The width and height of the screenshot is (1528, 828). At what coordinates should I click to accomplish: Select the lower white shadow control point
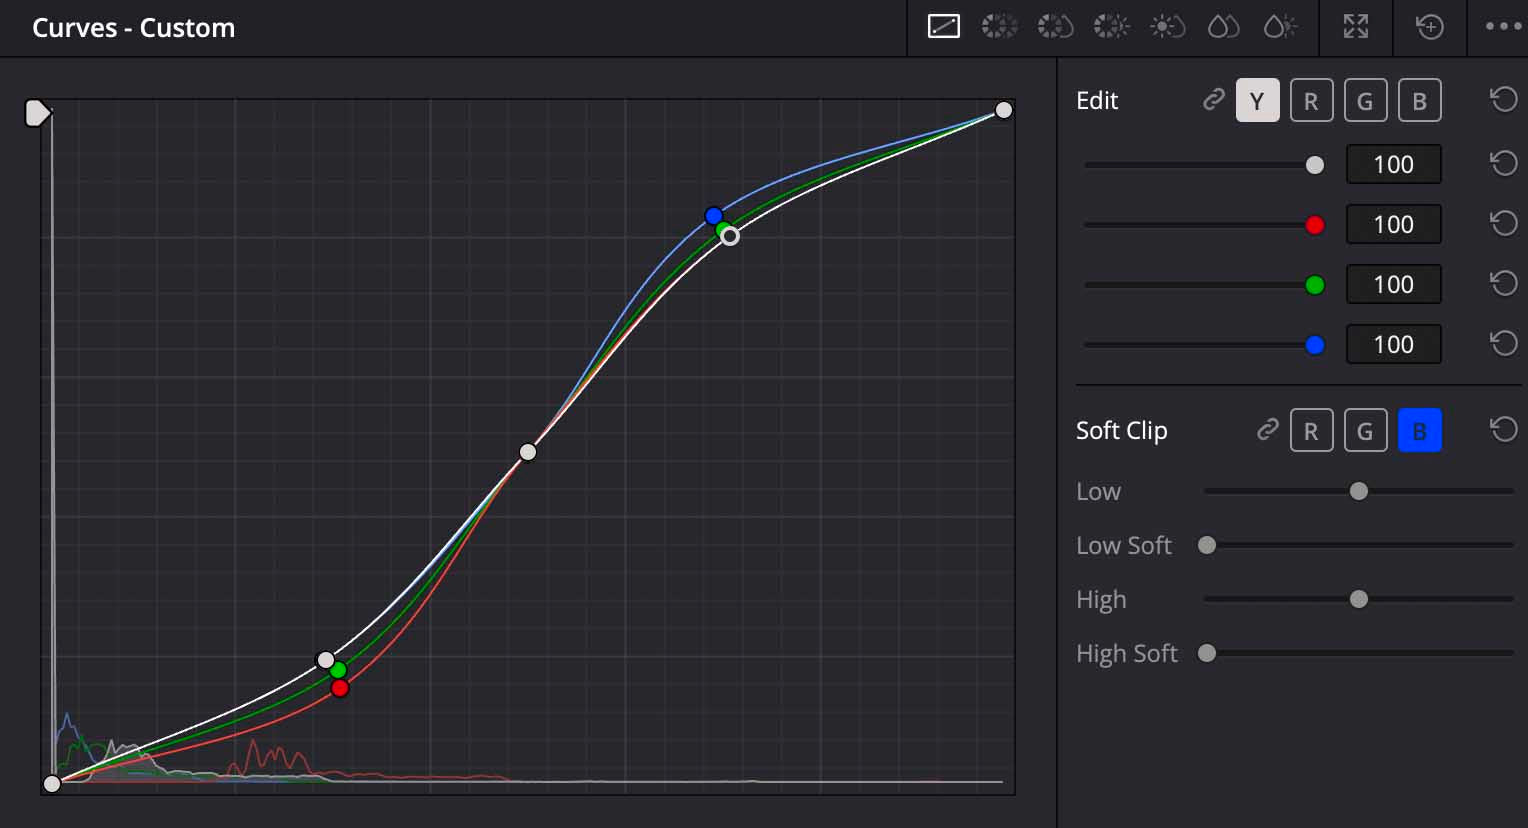click(x=325, y=660)
